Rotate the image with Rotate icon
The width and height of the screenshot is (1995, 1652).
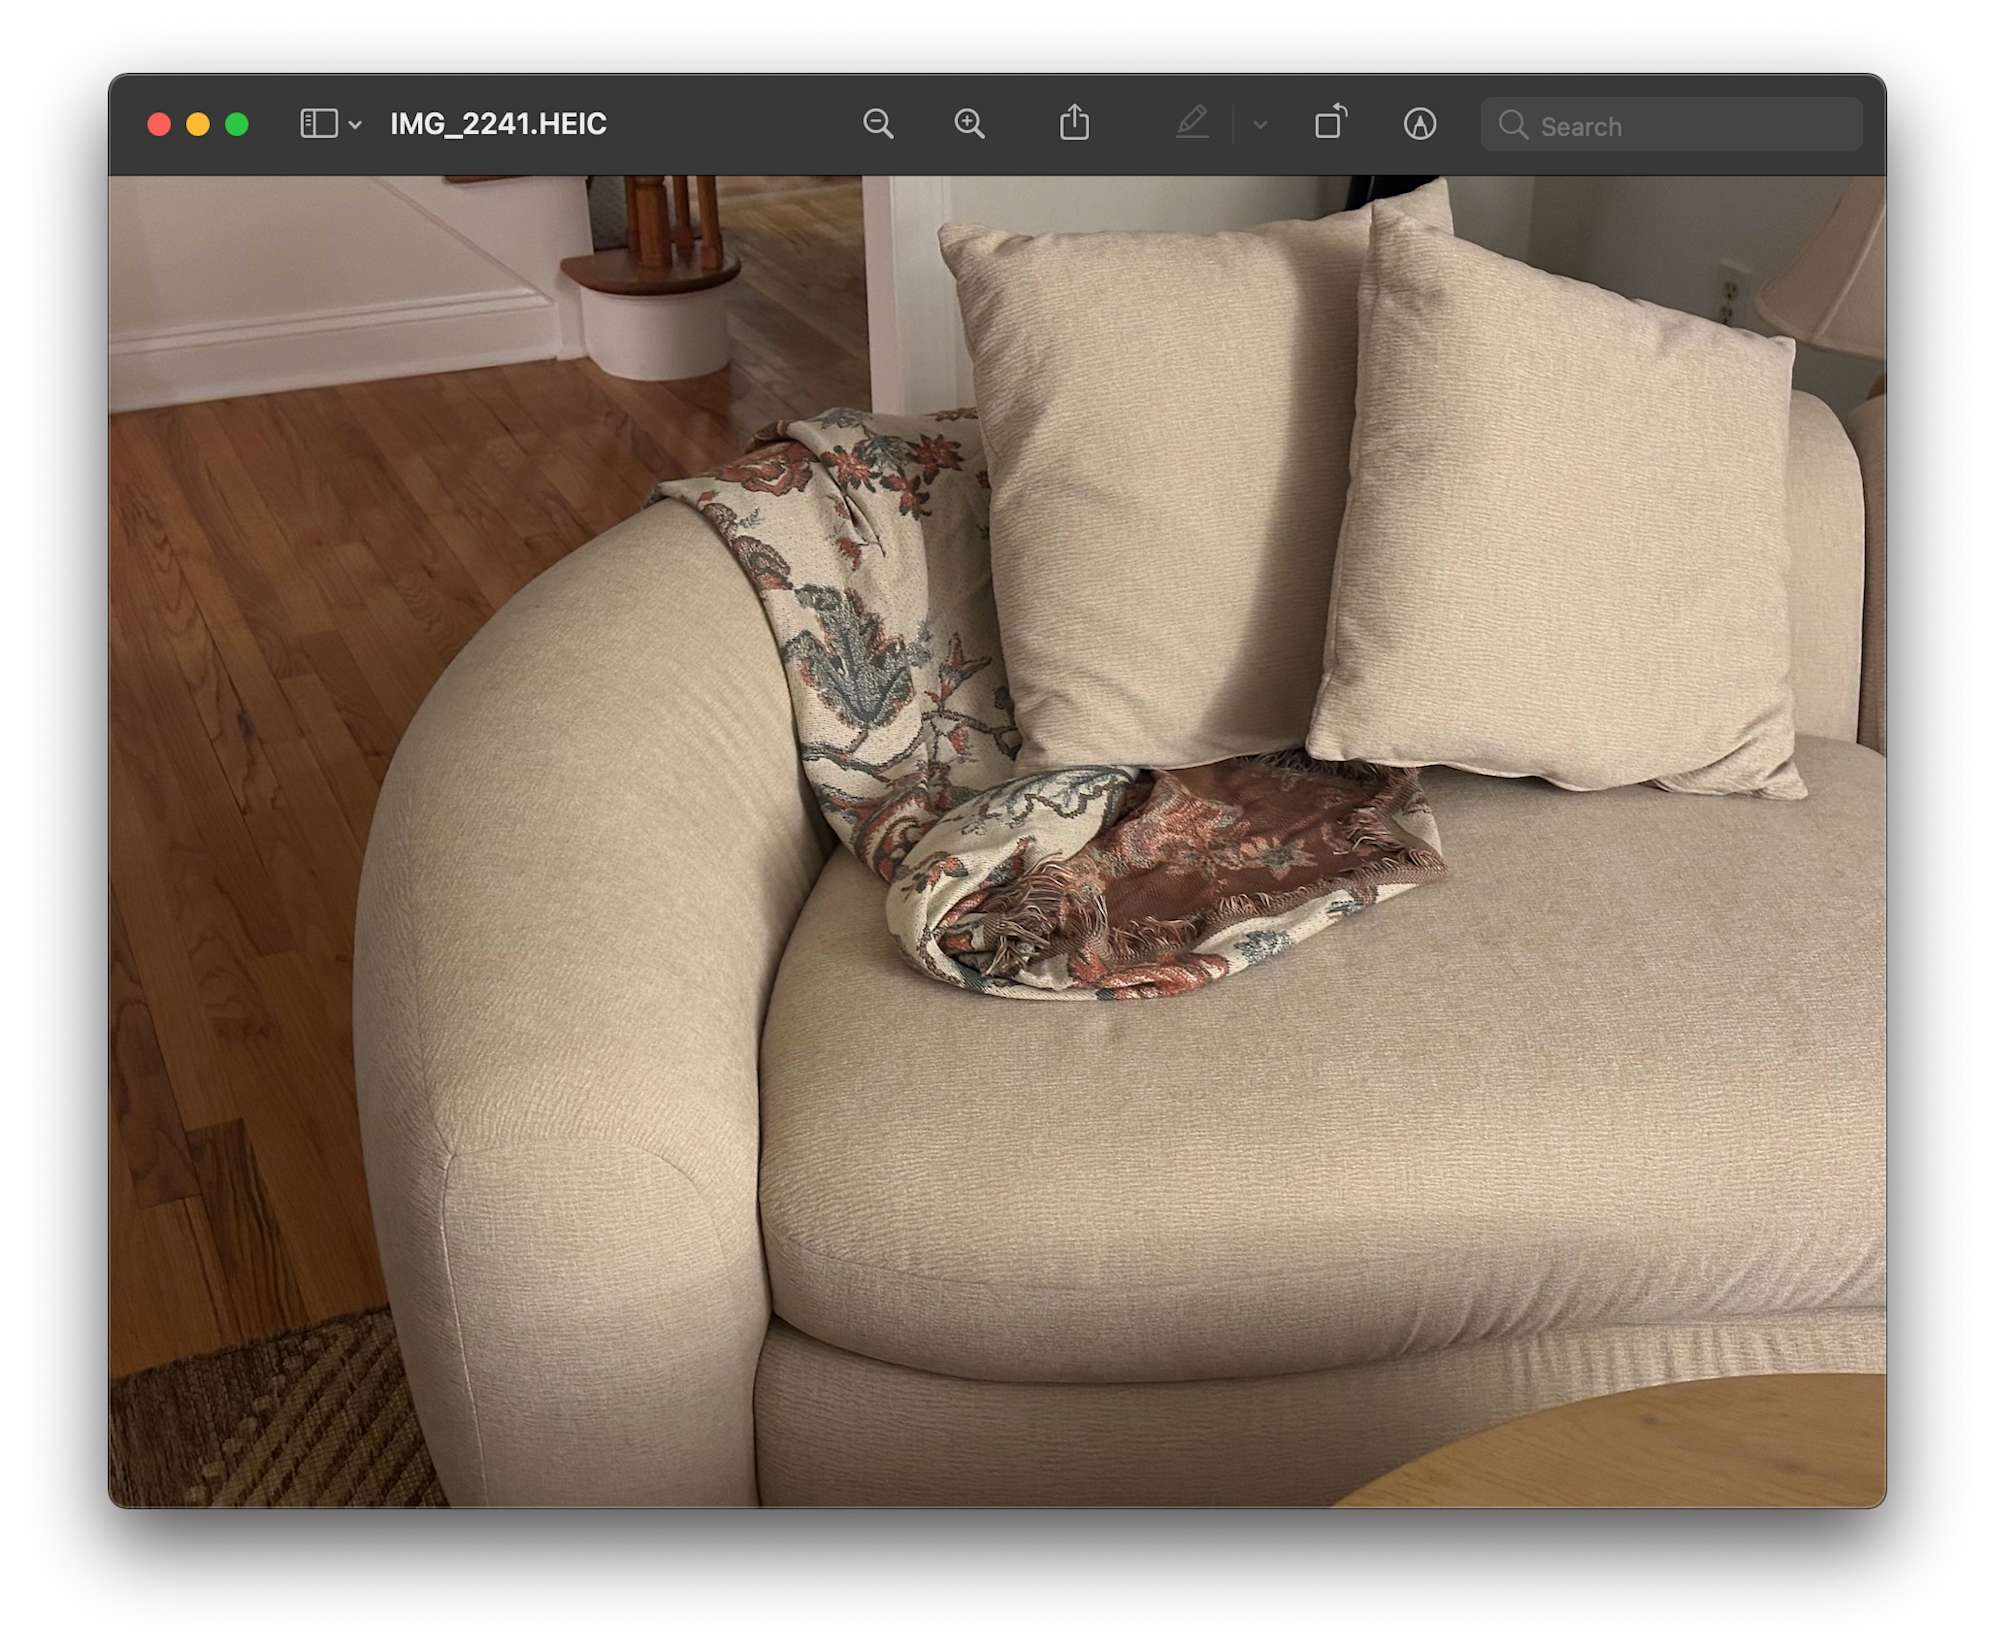[x=1330, y=122]
